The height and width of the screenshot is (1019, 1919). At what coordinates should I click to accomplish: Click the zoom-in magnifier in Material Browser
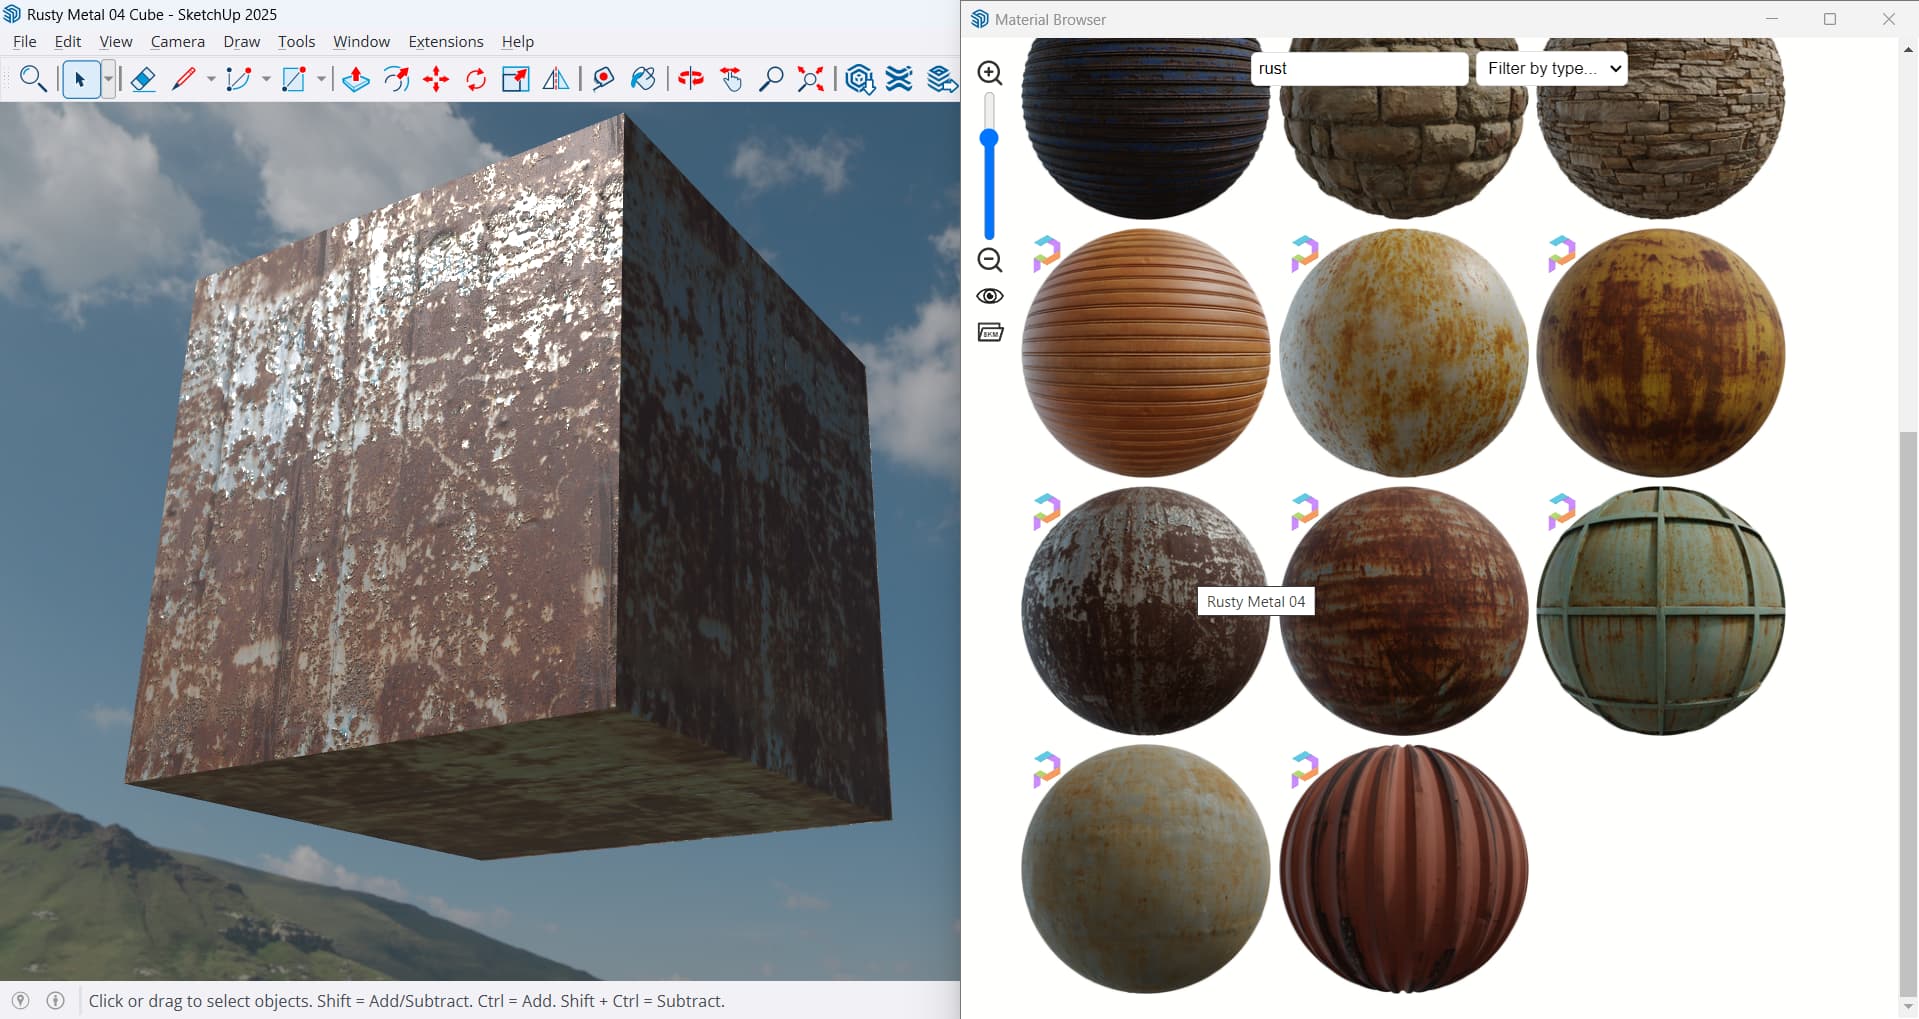click(990, 73)
